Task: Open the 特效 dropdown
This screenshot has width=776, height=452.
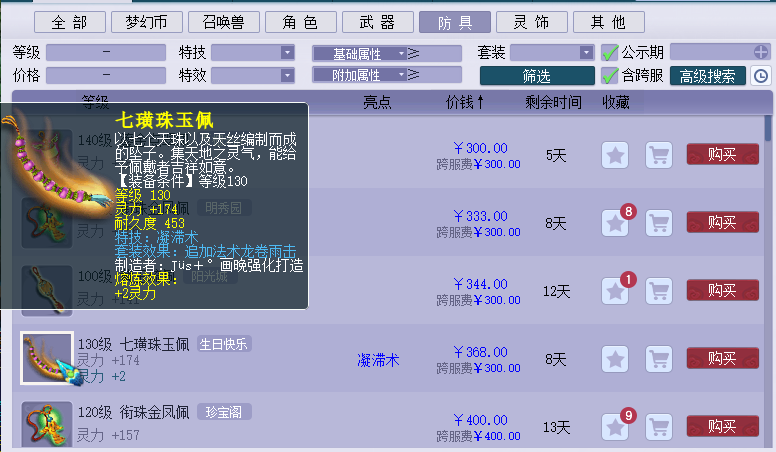Action: [x=287, y=75]
